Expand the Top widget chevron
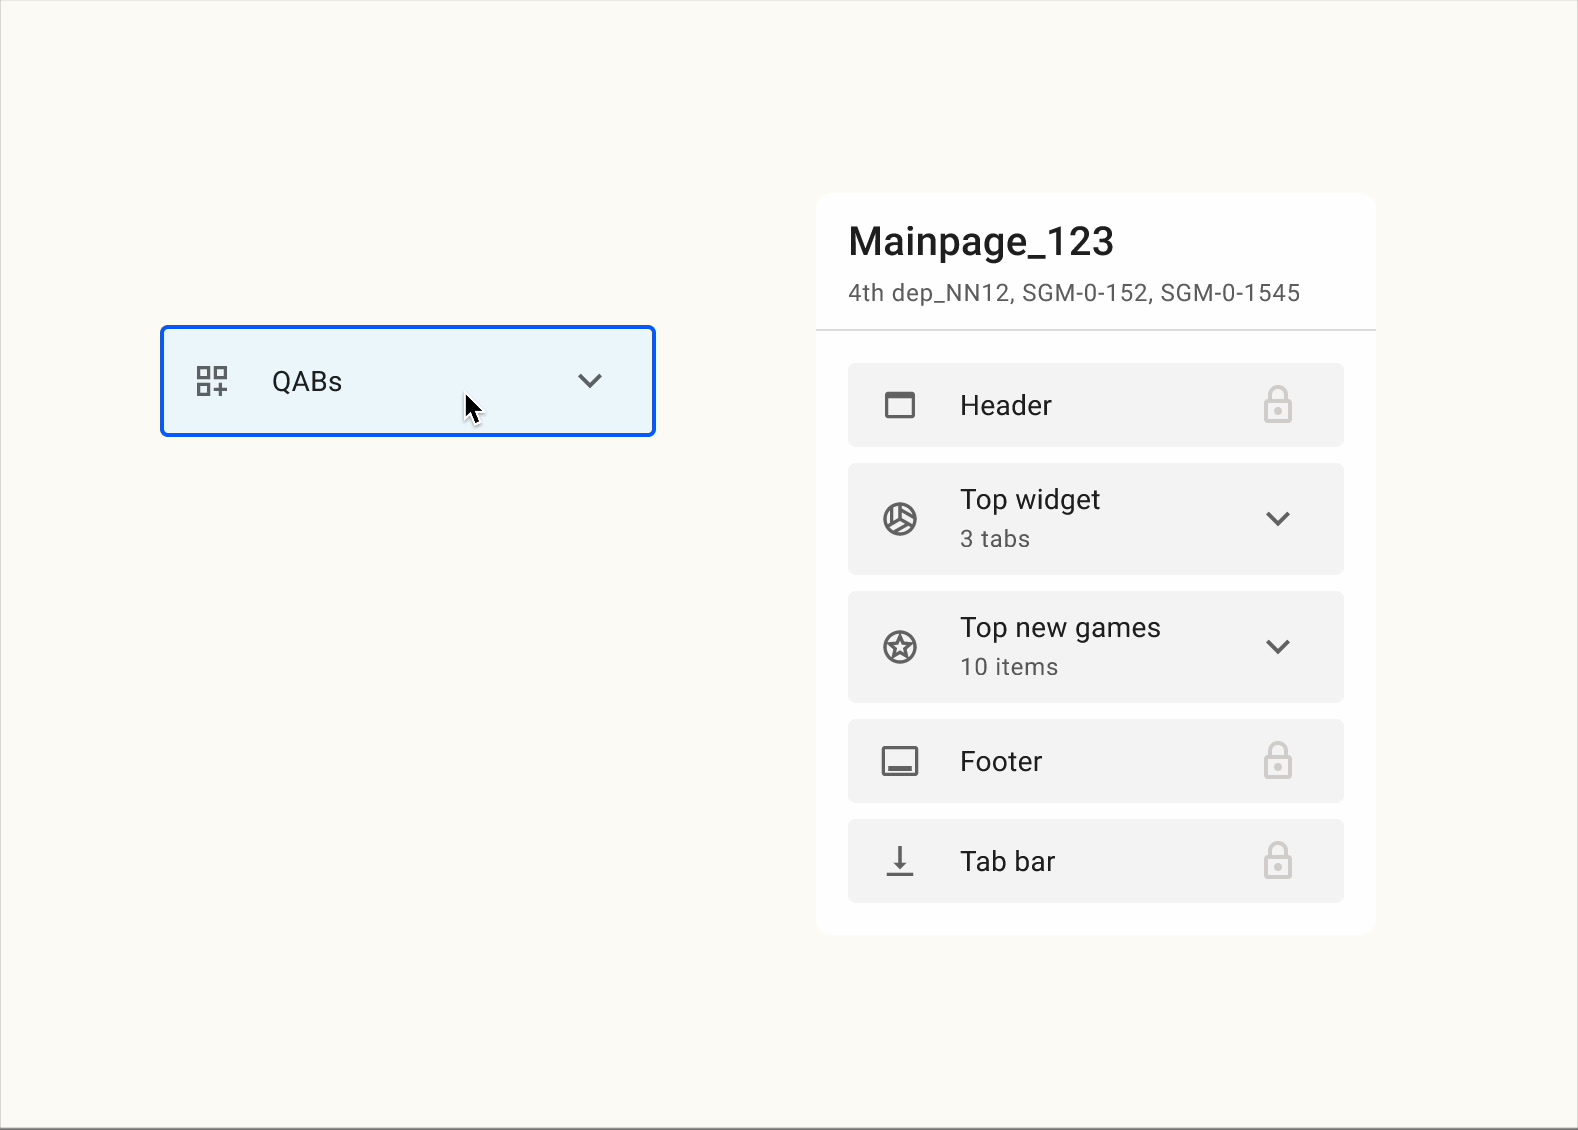 click(x=1278, y=519)
